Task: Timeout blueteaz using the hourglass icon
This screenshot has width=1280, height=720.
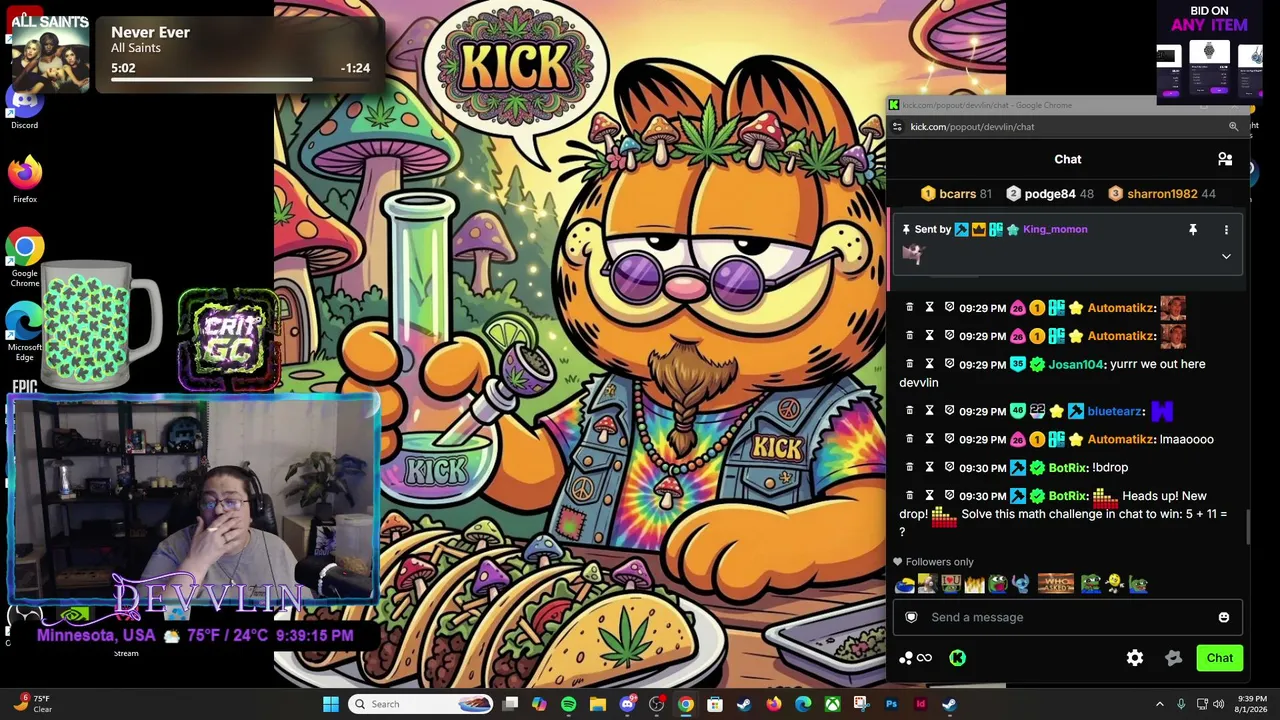Action: click(929, 411)
